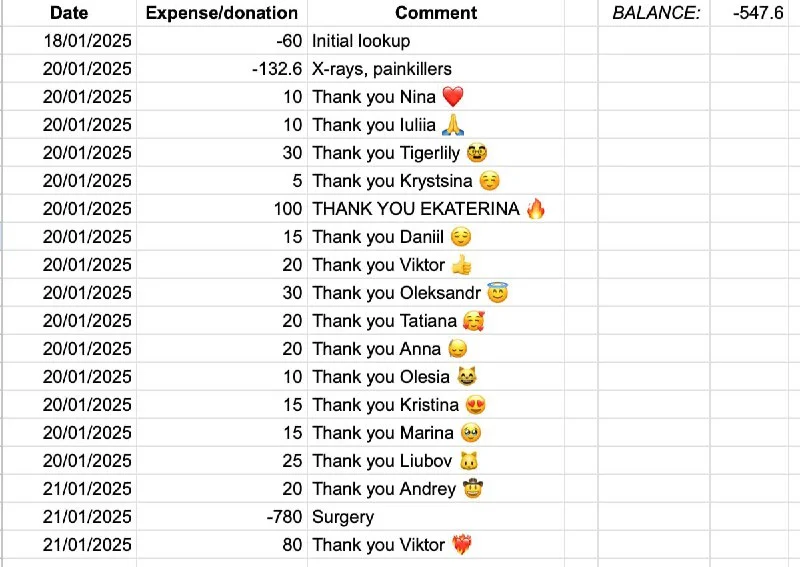Screen dimensions: 800x567
Task: Click the red heart emoji after Nina
Action: (453, 97)
